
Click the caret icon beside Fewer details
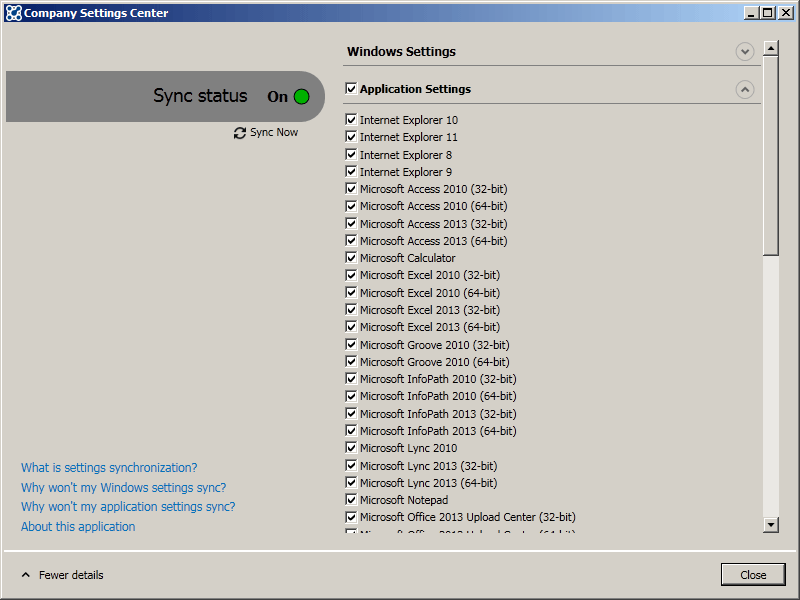pos(26,575)
